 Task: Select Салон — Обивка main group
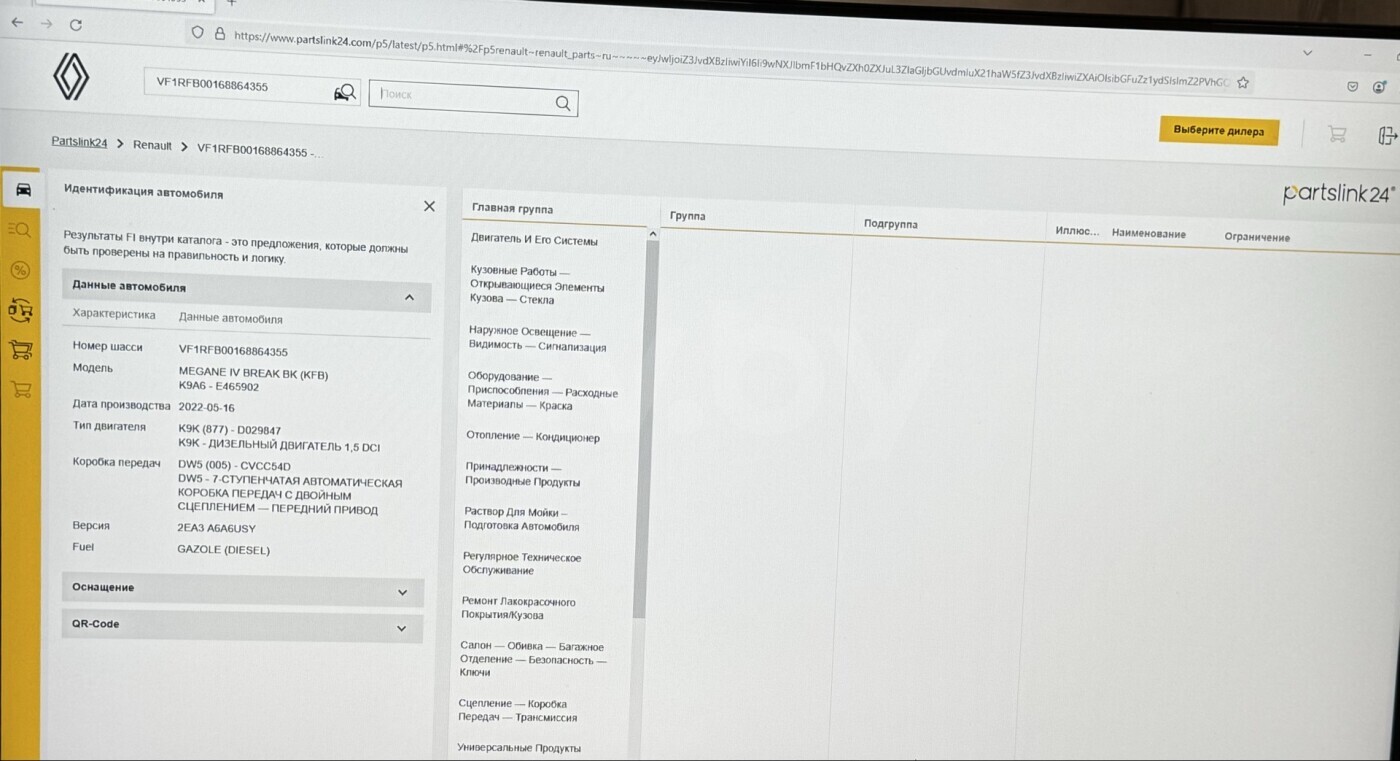tap(533, 659)
